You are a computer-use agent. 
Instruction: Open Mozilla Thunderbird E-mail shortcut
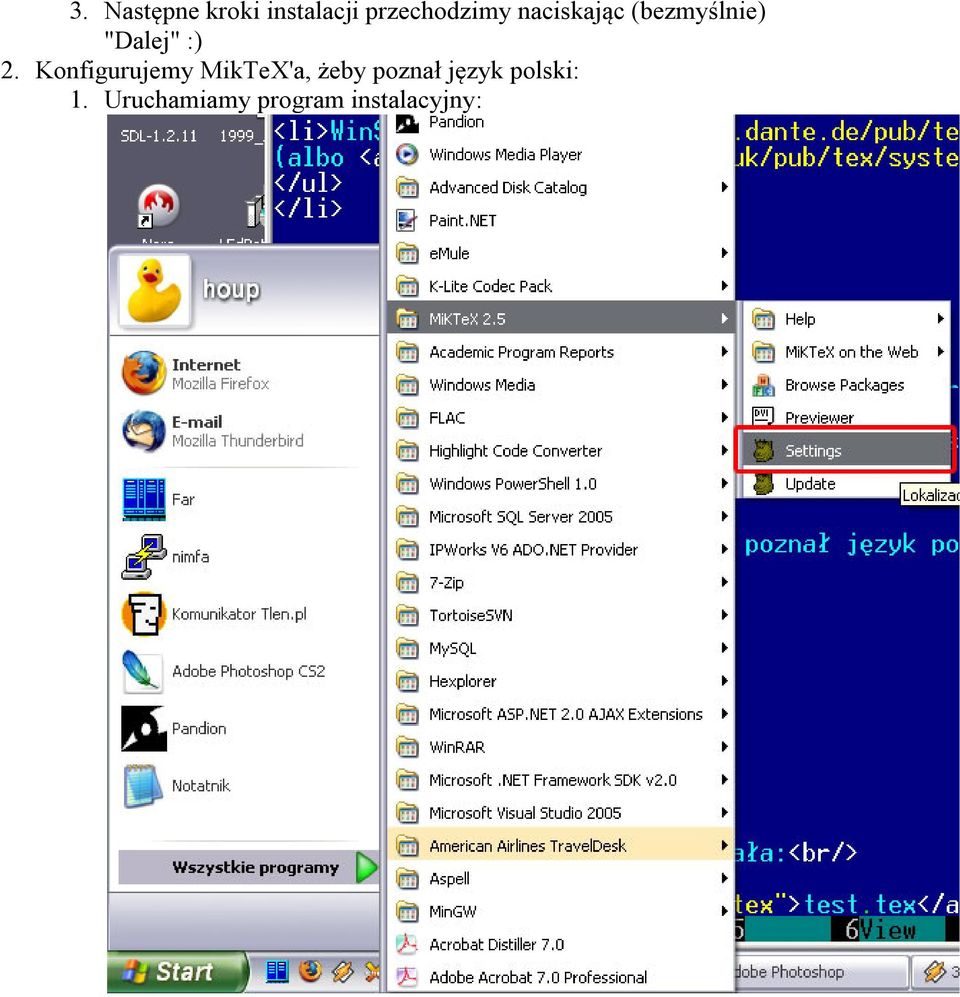click(x=245, y=431)
